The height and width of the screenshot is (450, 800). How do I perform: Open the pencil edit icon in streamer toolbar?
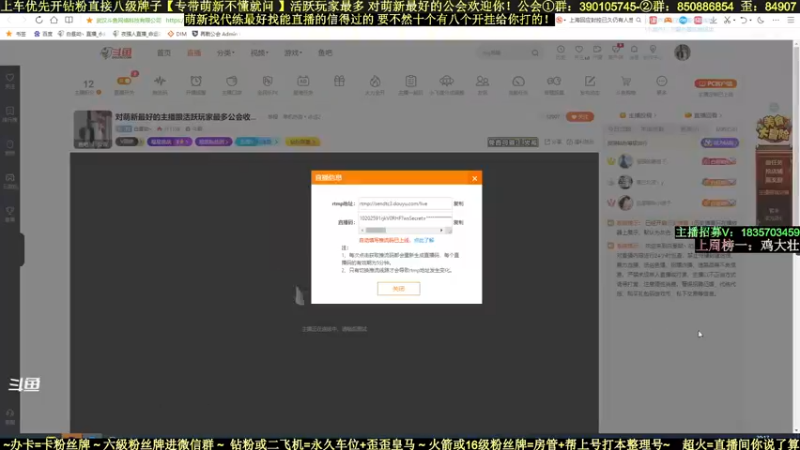[590, 81]
